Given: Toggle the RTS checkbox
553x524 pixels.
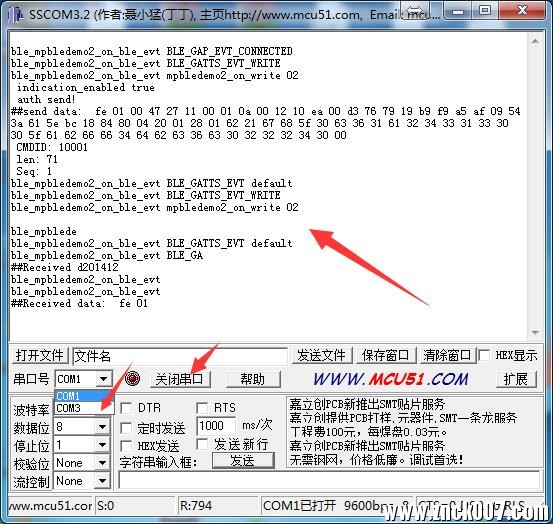Looking at the screenshot, I should 202,408.
